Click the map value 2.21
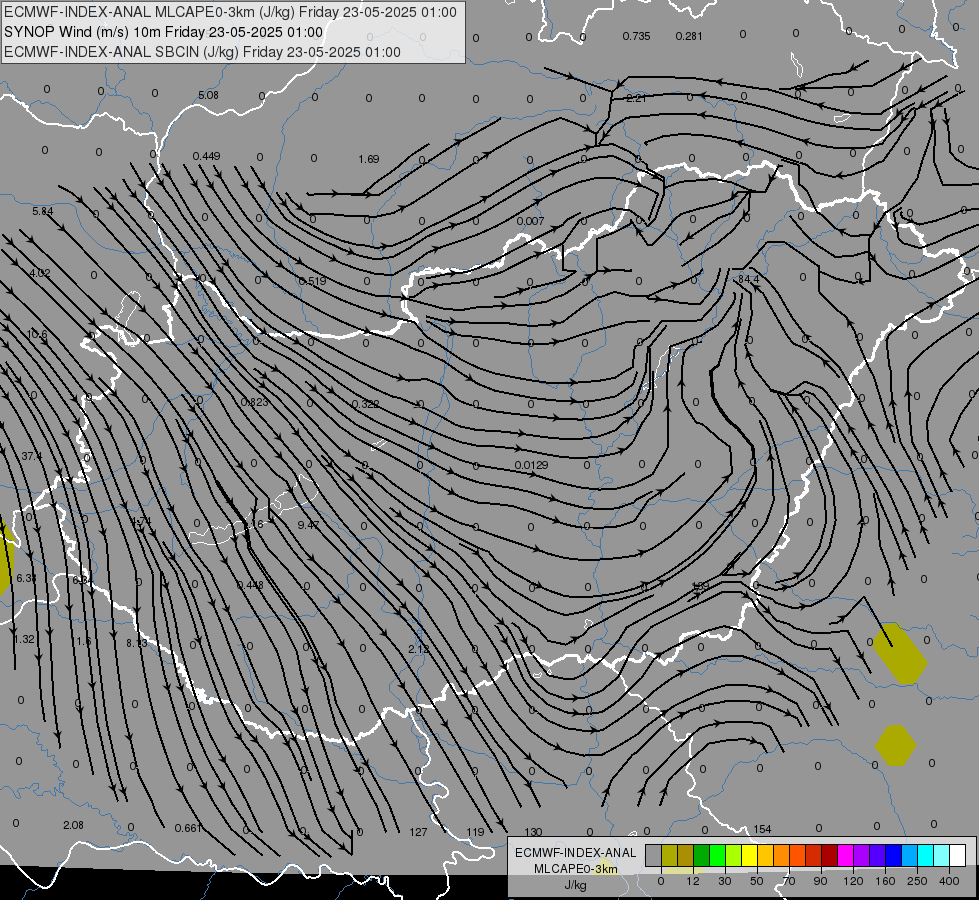 636,99
